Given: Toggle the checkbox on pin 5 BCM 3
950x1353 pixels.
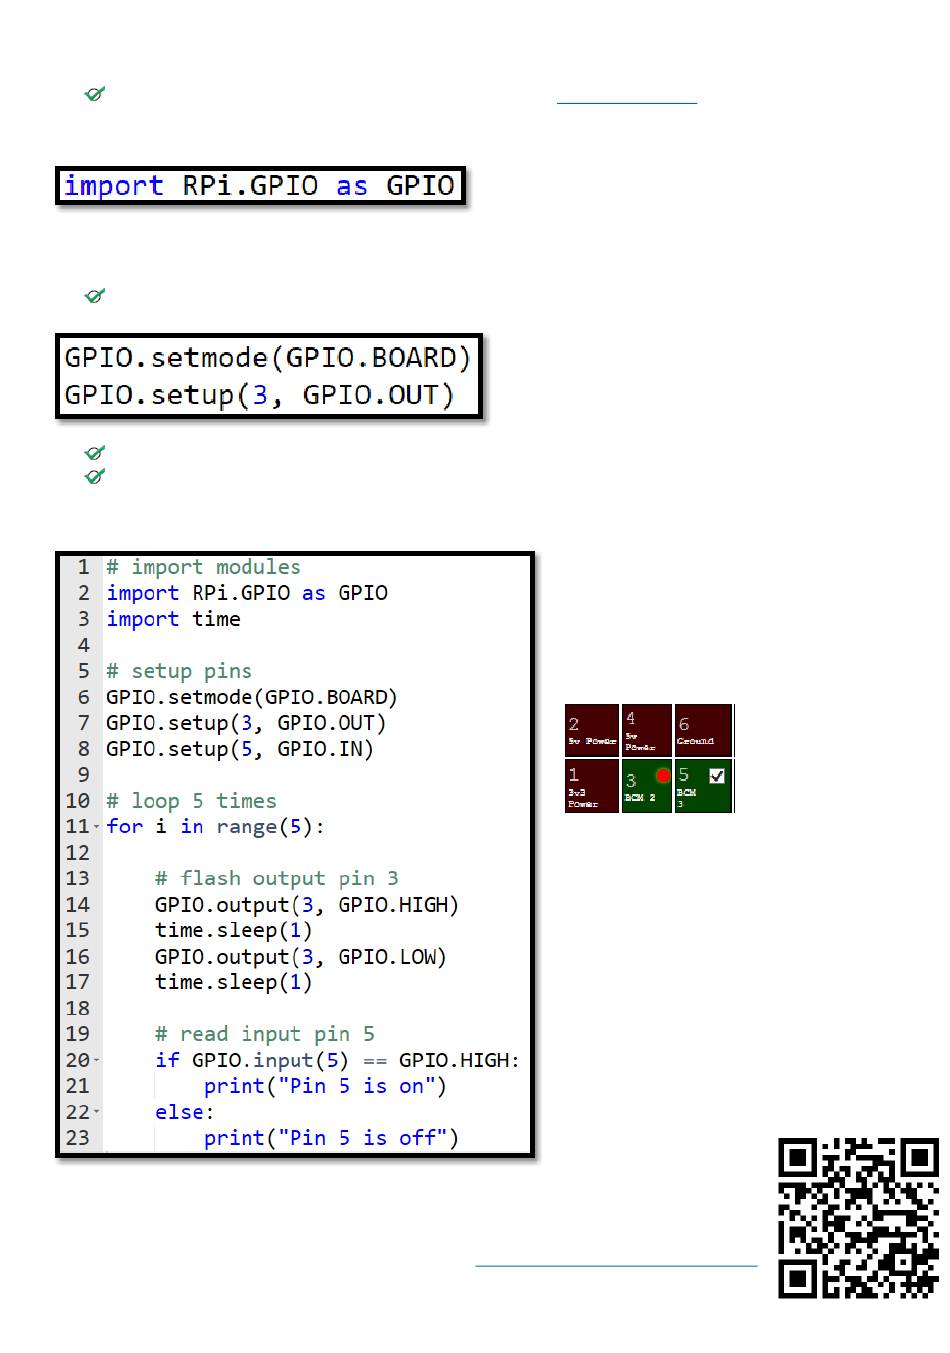Looking at the screenshot, I should [717, 775].
